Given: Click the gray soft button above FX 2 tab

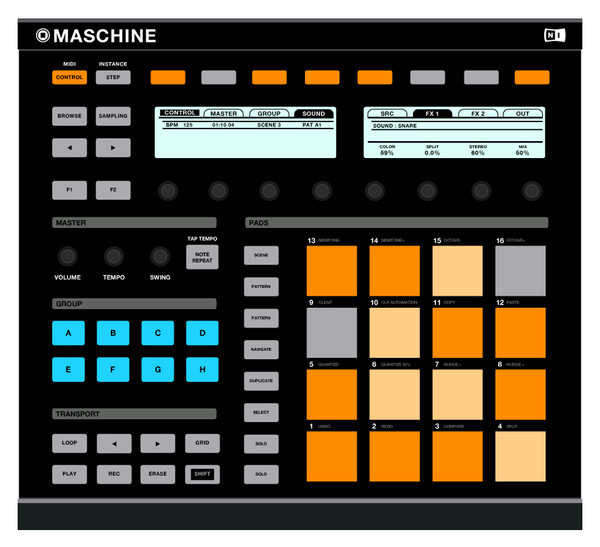Looking at the screenshot, I should tap(481, 77).
